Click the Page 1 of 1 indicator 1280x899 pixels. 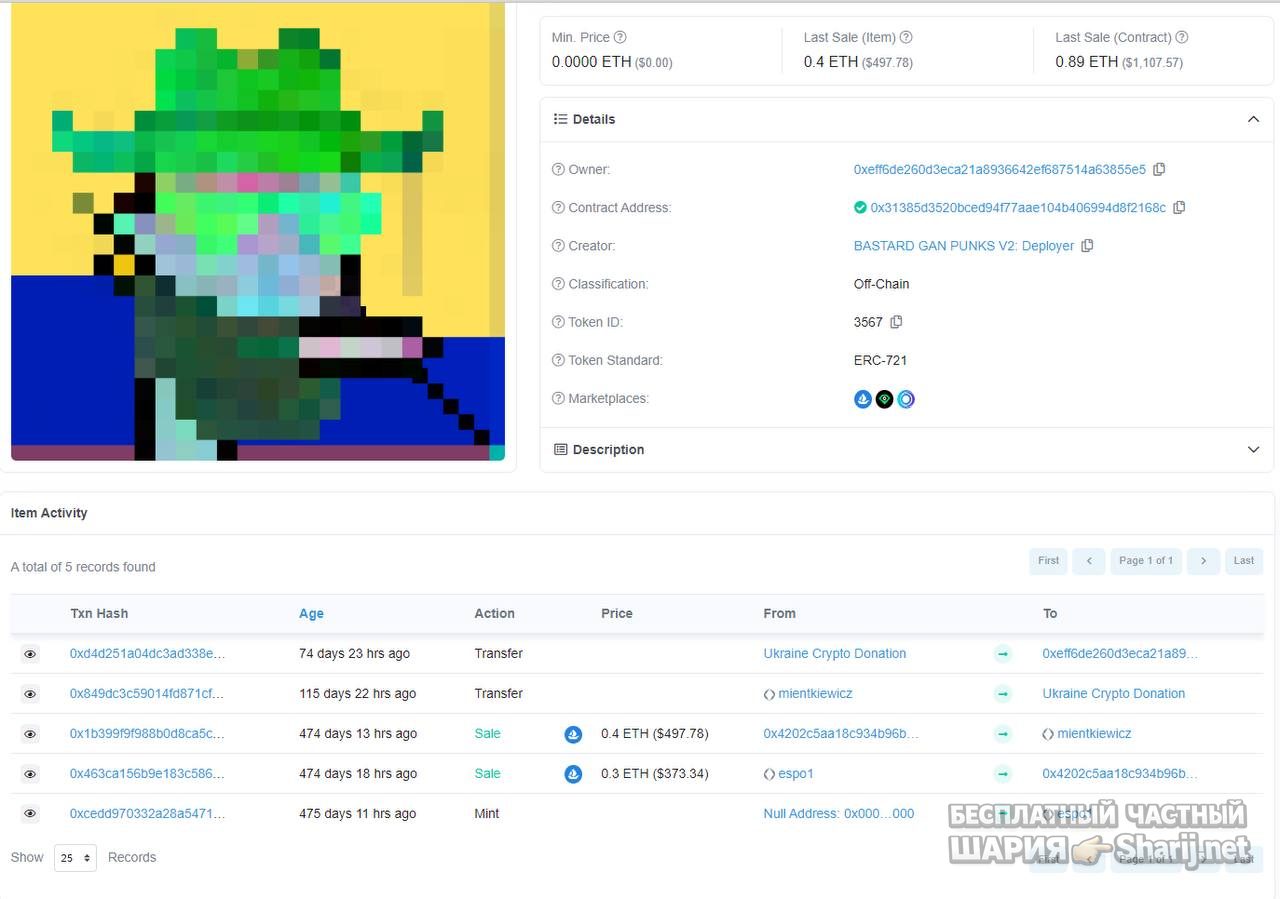pos(1146,561)
